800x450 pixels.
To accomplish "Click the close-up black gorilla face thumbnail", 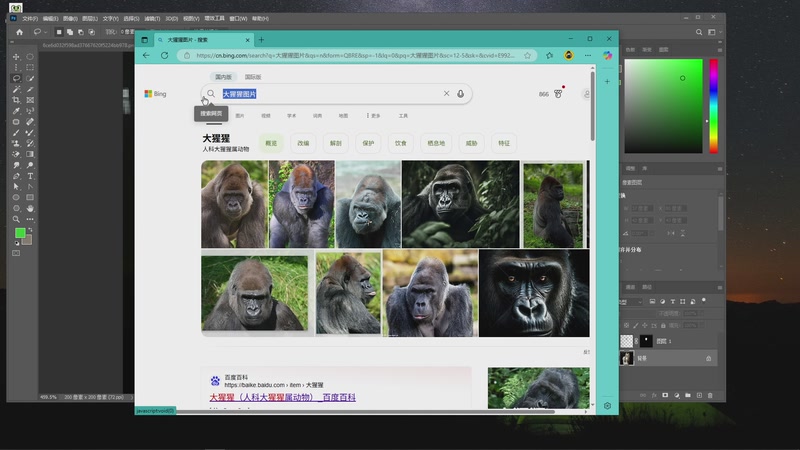I will tap(534, 293).
